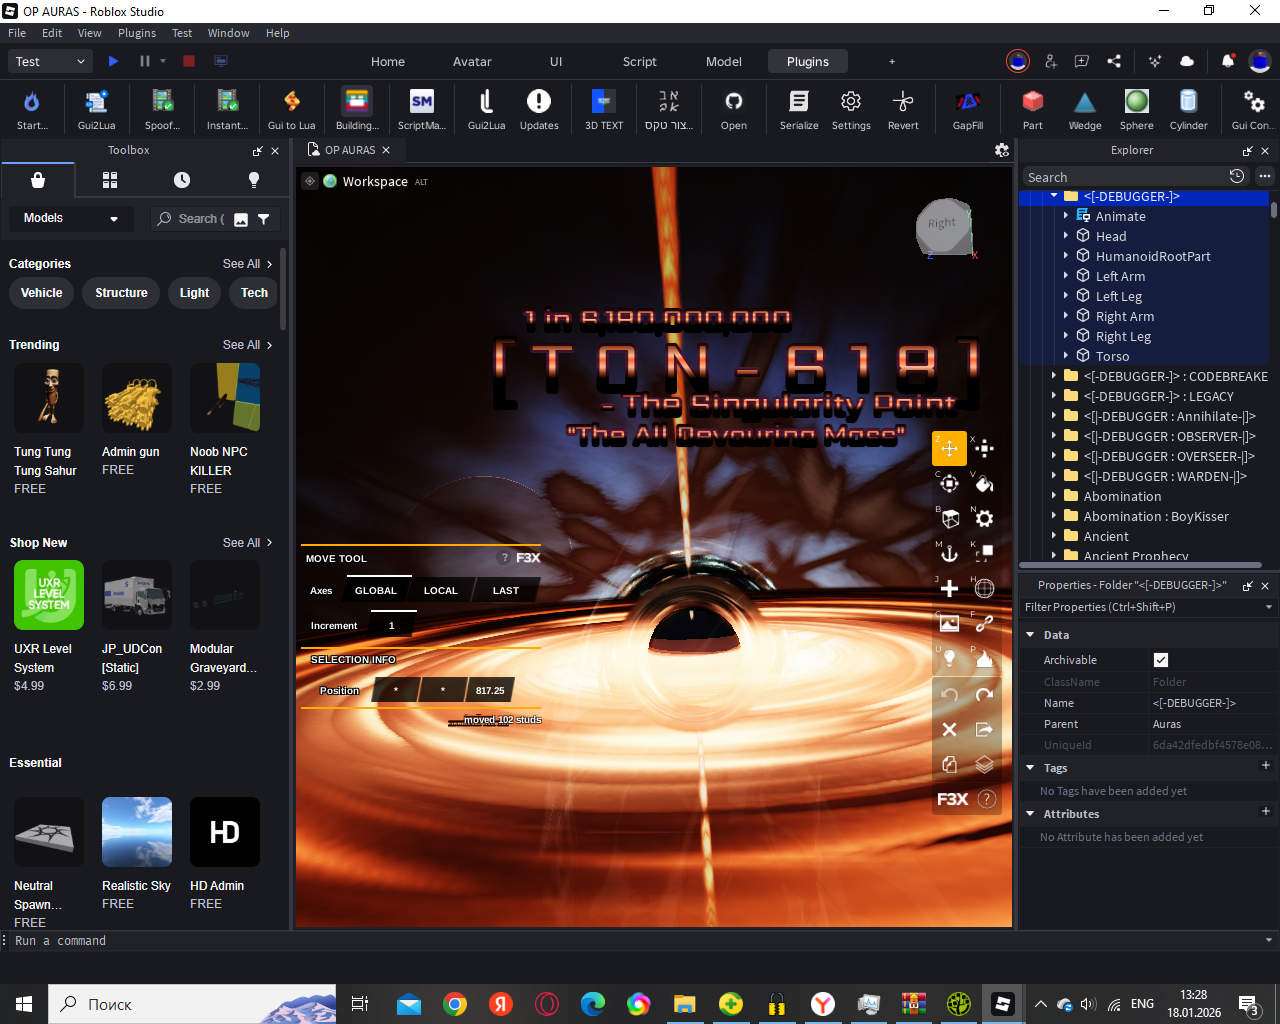Open the Models category dropdown
Viewport: 1280px width, 1024px height.
coord(71,218)
